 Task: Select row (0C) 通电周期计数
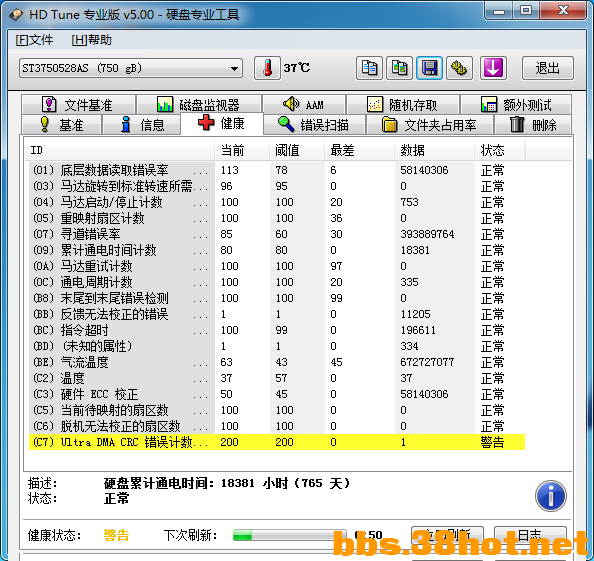click(277, 282)
